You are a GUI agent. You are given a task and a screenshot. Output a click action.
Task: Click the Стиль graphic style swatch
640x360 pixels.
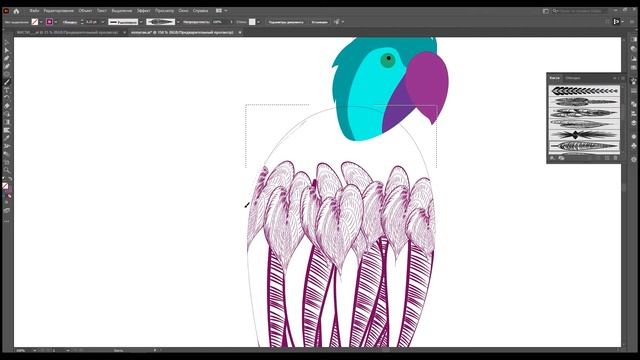[x=252, y=22]
